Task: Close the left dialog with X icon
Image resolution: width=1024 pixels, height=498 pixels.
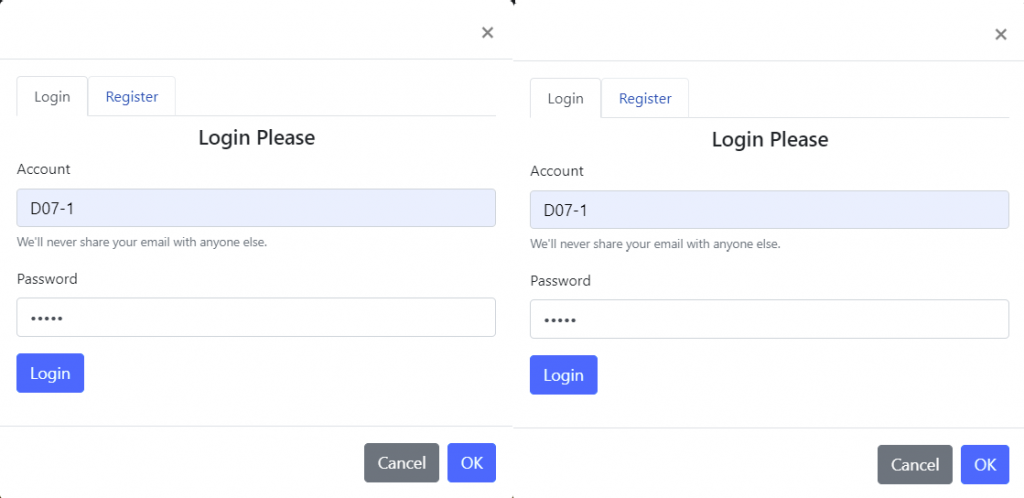Action: coord(487,32)
